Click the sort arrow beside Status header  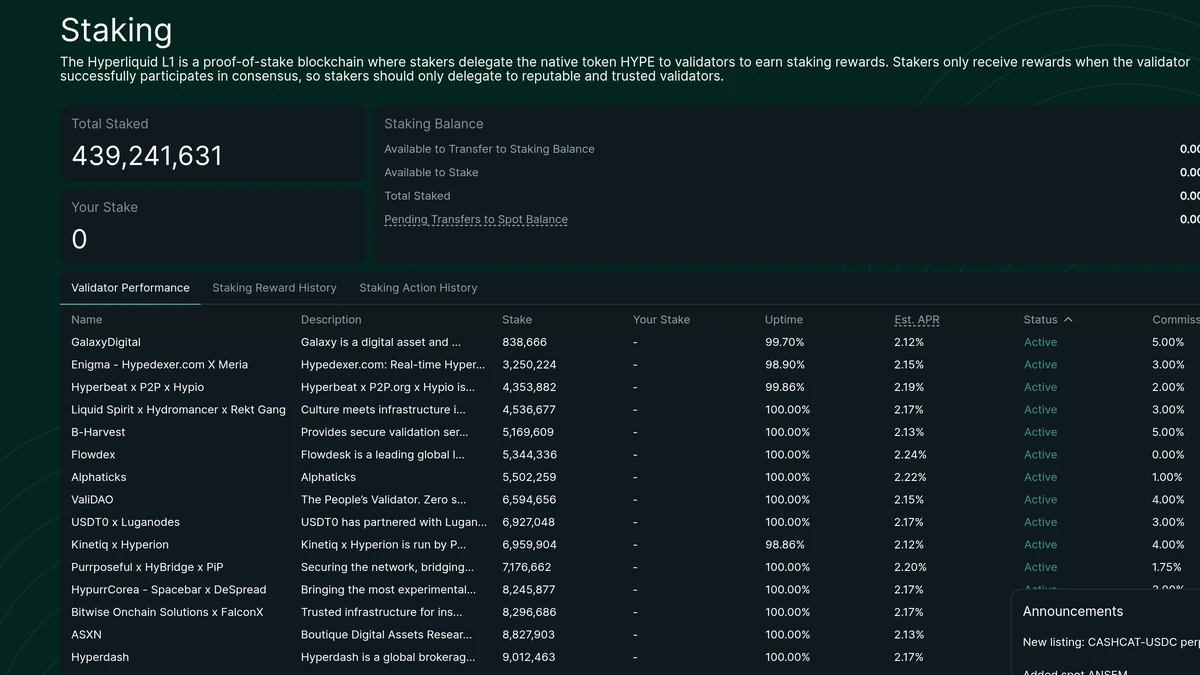(x=1068, y=320)
